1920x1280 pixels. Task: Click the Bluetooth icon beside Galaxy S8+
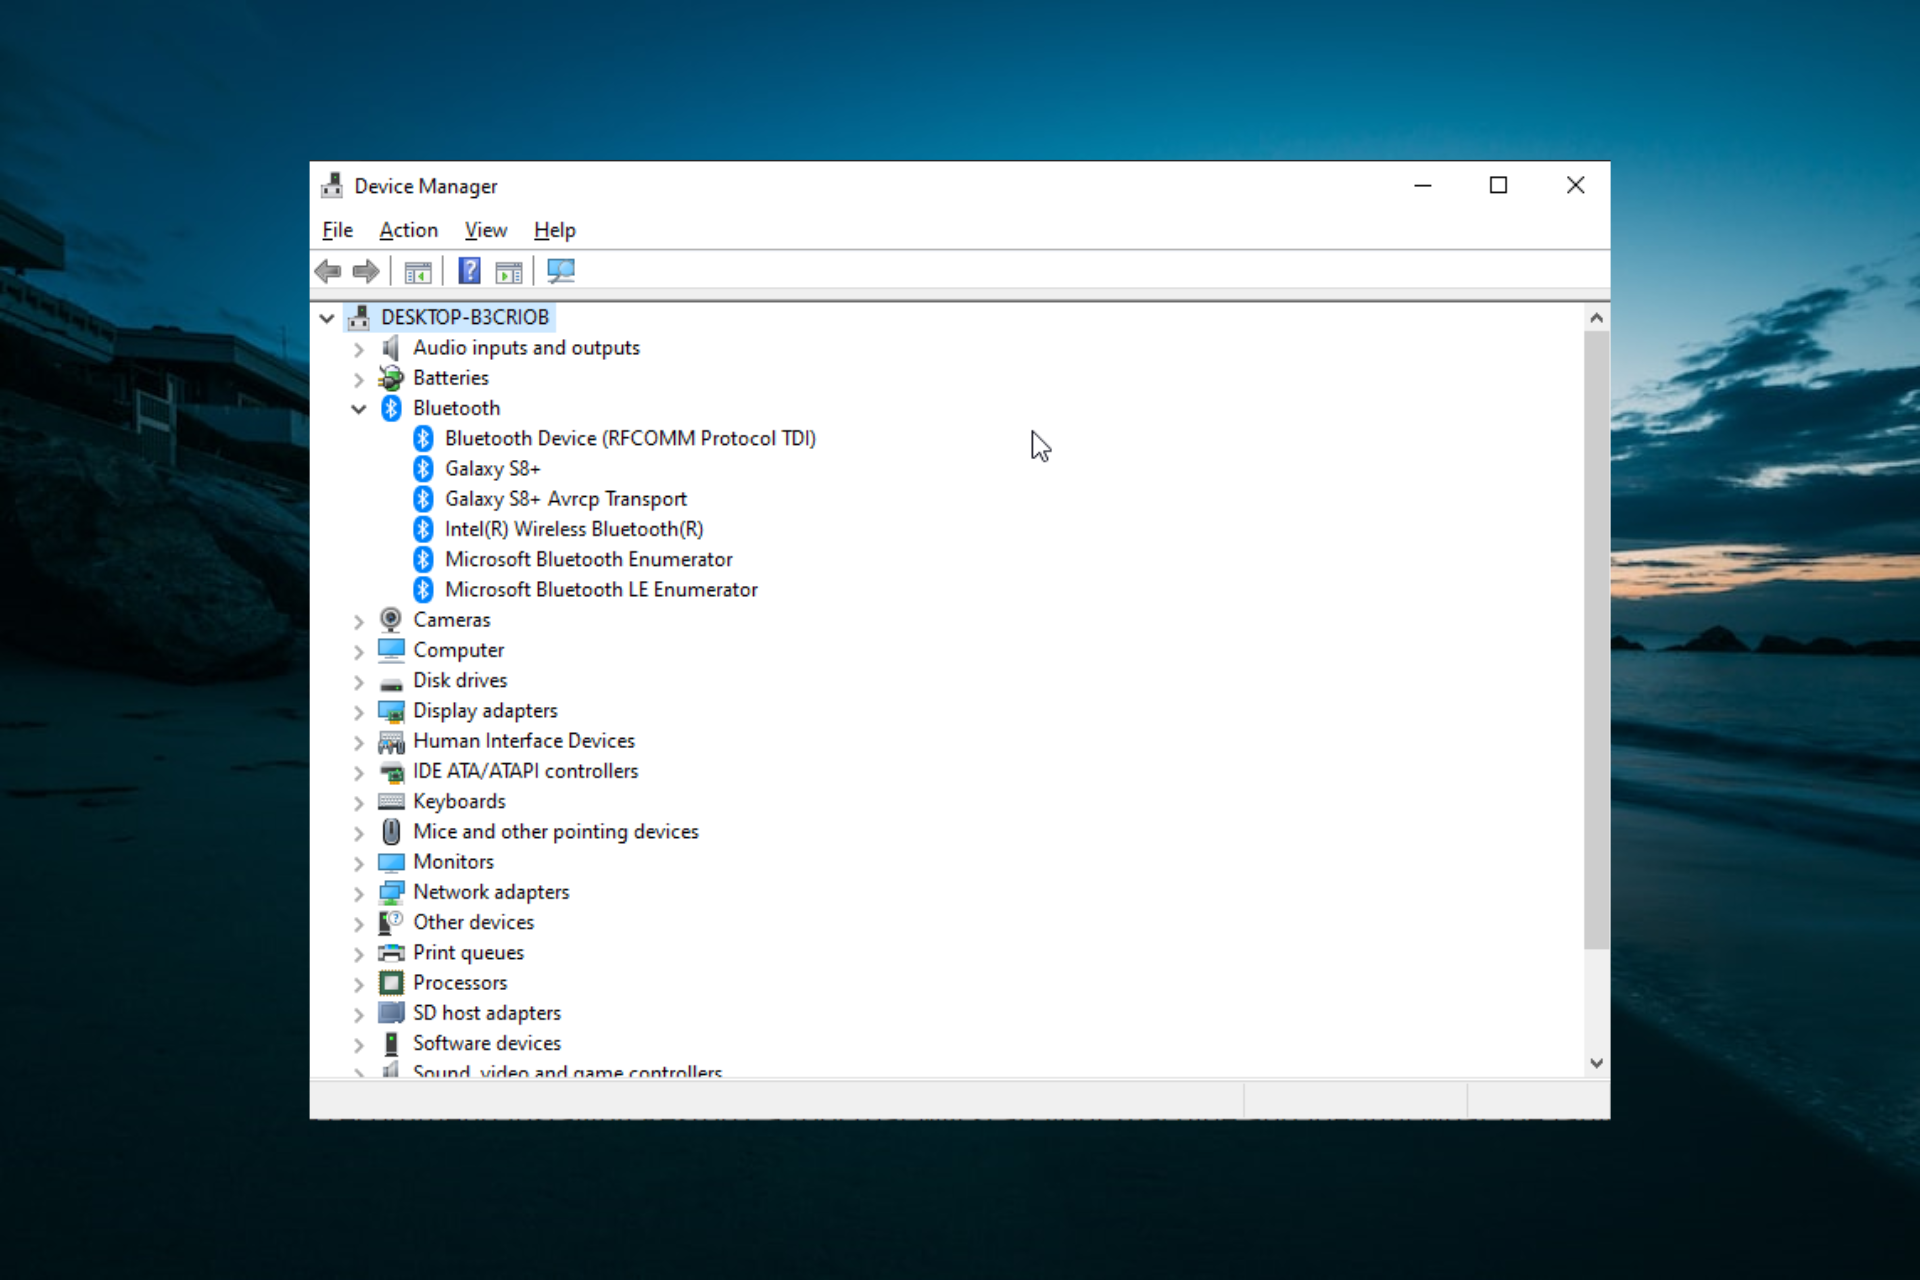[x=424, y=468]
